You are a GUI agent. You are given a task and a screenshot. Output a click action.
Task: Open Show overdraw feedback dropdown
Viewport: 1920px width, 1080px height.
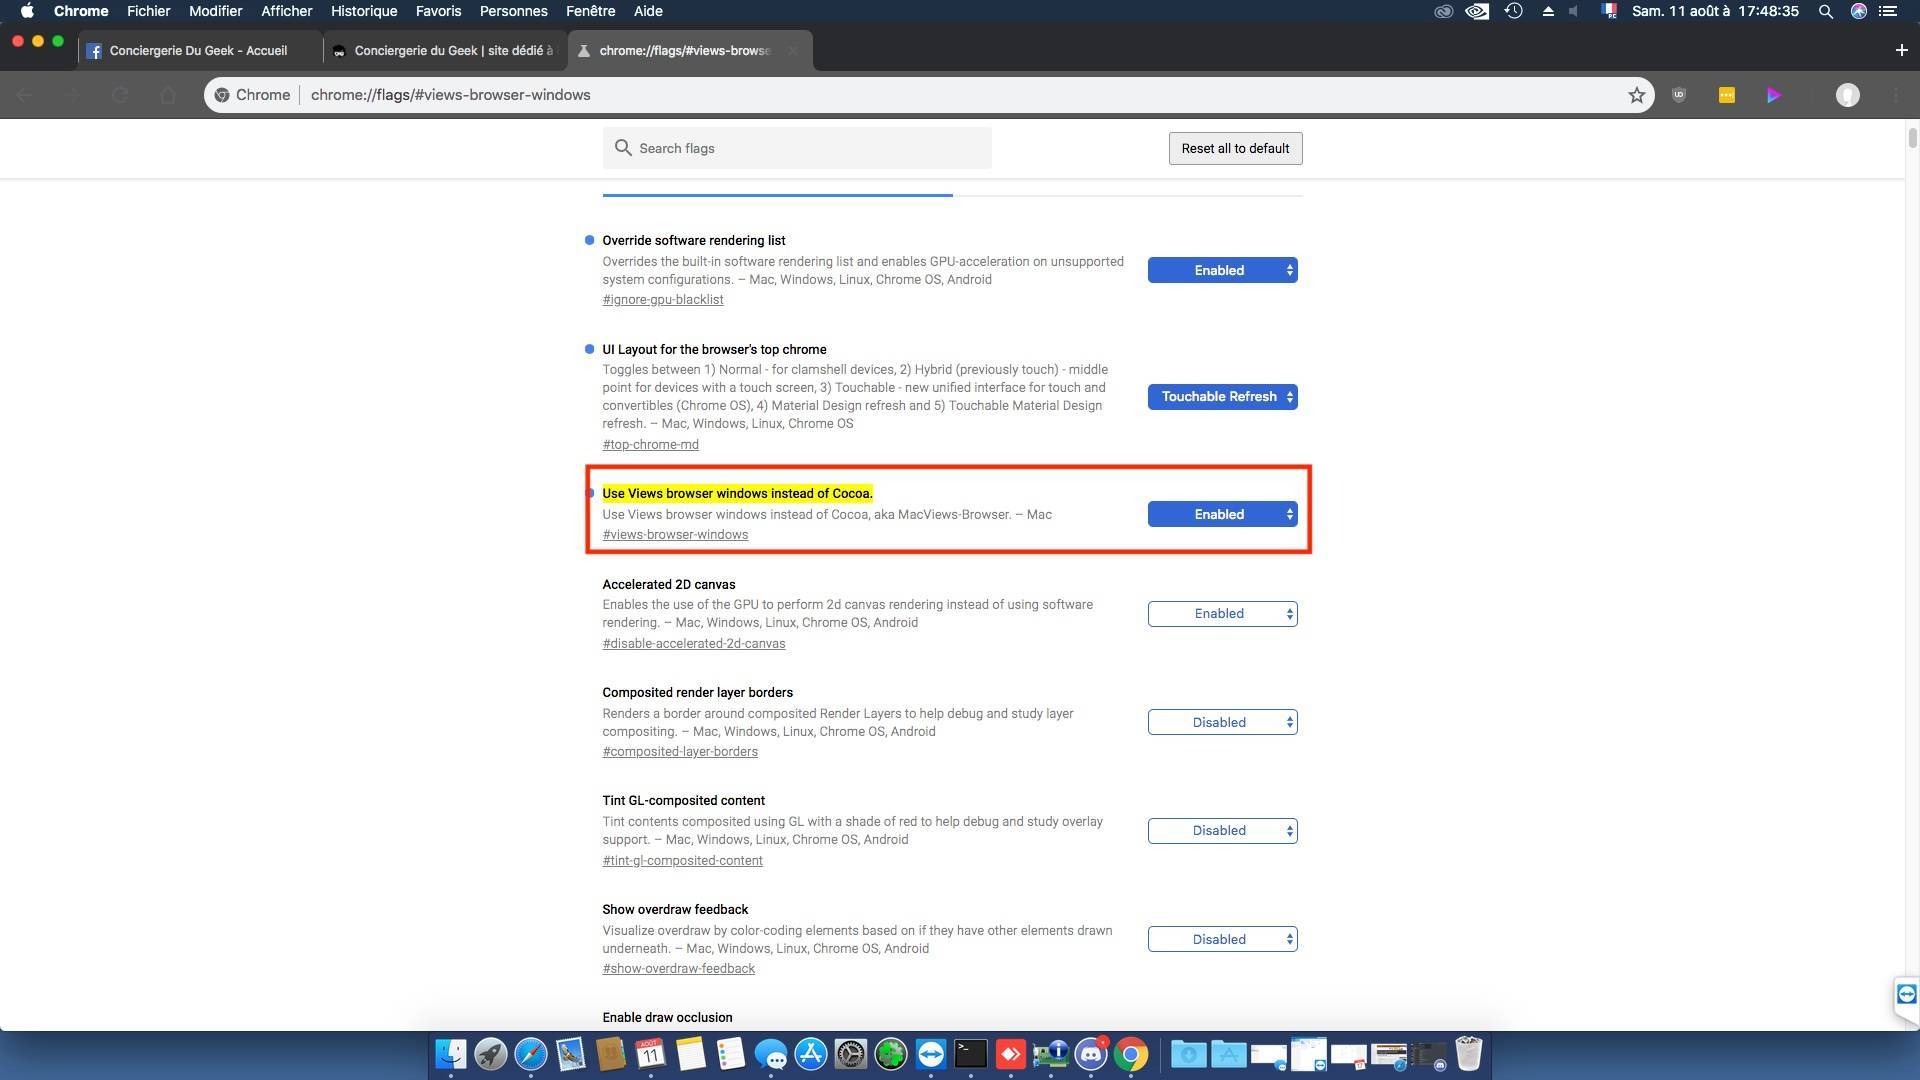point(1222,939)
